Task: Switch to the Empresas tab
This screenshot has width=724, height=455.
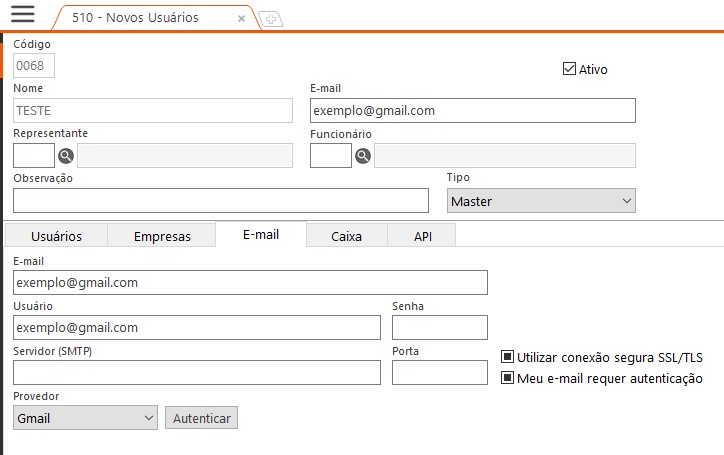Action: 162,236
